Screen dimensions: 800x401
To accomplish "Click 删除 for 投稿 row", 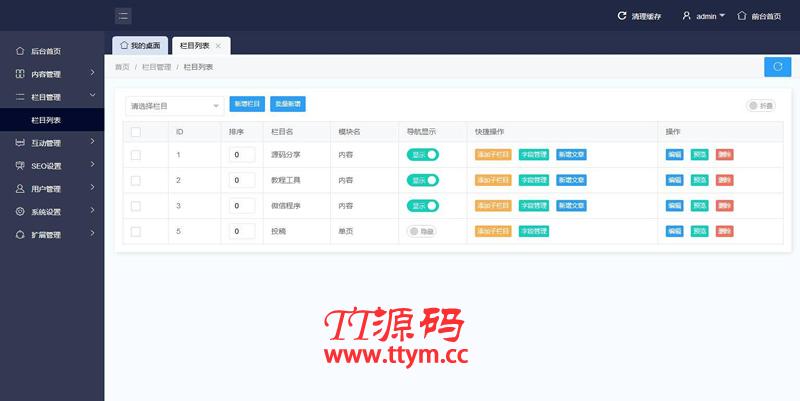I will pos(724,231).
